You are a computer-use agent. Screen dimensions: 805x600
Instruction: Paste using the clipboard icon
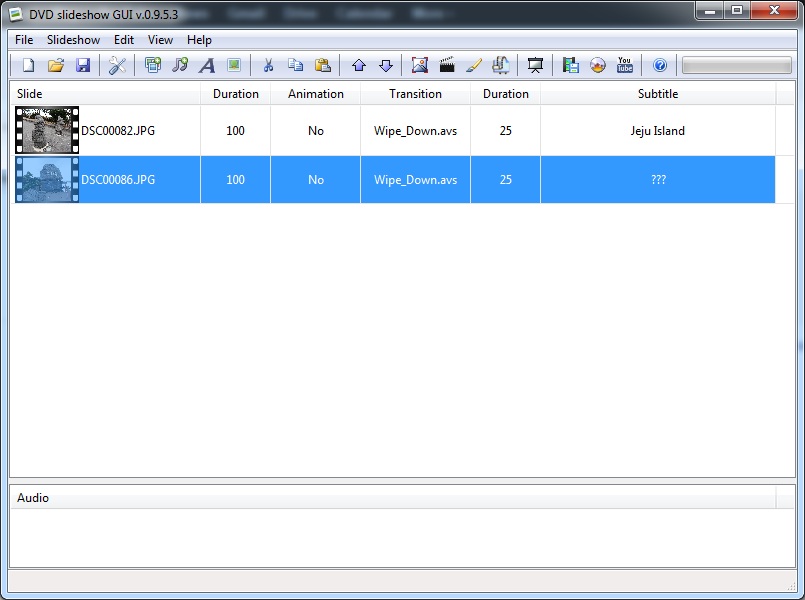pos(322,65)
